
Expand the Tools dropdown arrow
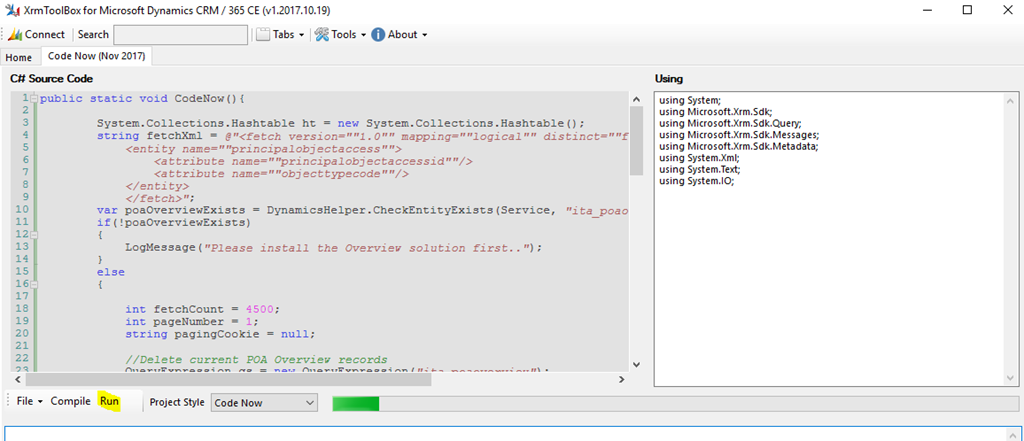(x=363, y=35)
